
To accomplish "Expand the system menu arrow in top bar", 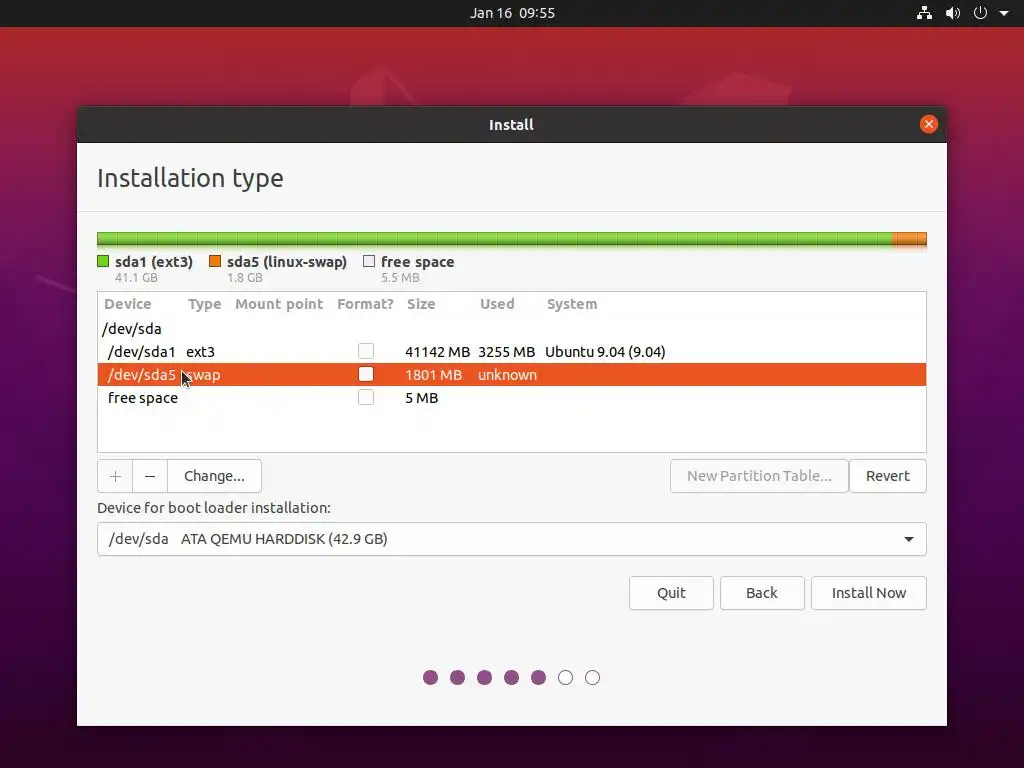I will 1004,13.
